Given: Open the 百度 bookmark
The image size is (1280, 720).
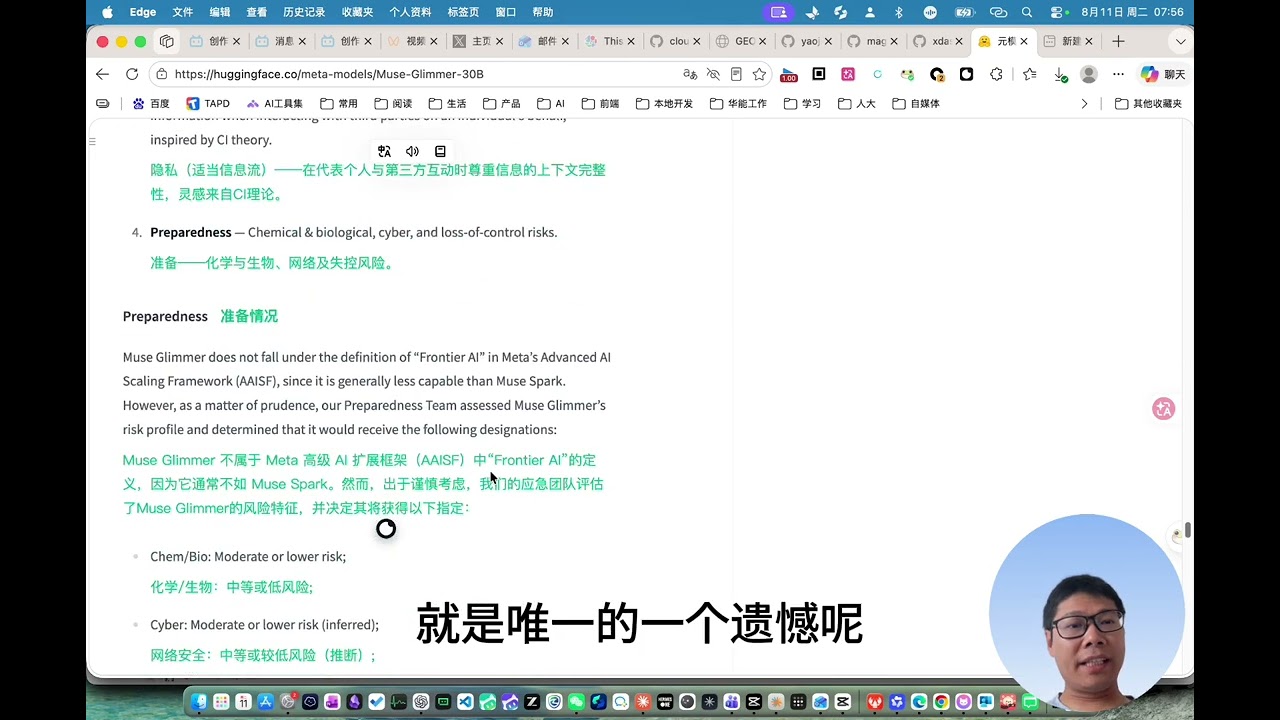Looking at the screenshot, I should [x=151, y=103].
